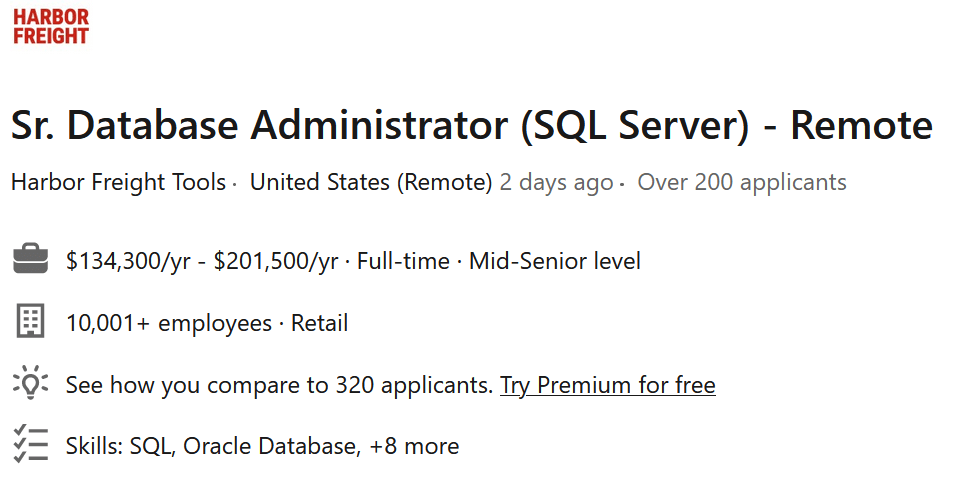
Task: Click the building icon beside employee count
Action: click(31, 322)
